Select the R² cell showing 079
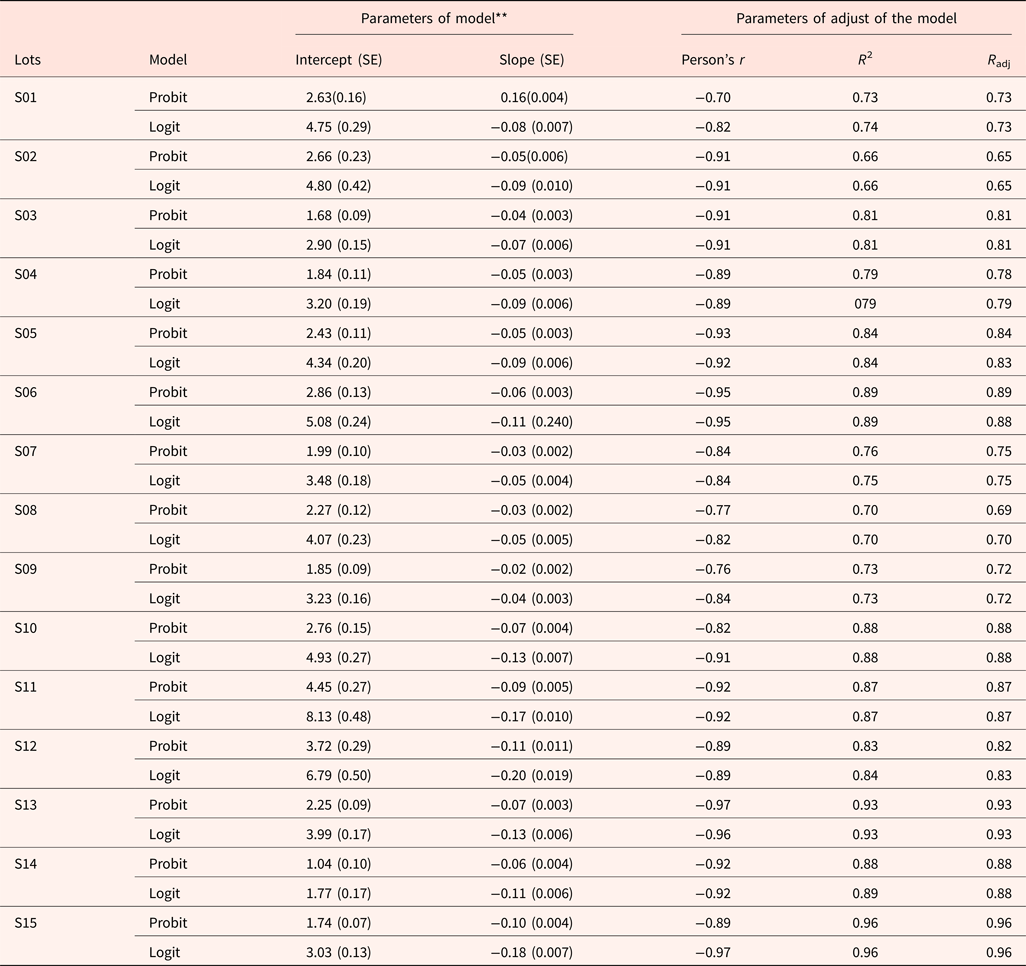The width and height of the screenshot is (1026, 966). [866, 304]
